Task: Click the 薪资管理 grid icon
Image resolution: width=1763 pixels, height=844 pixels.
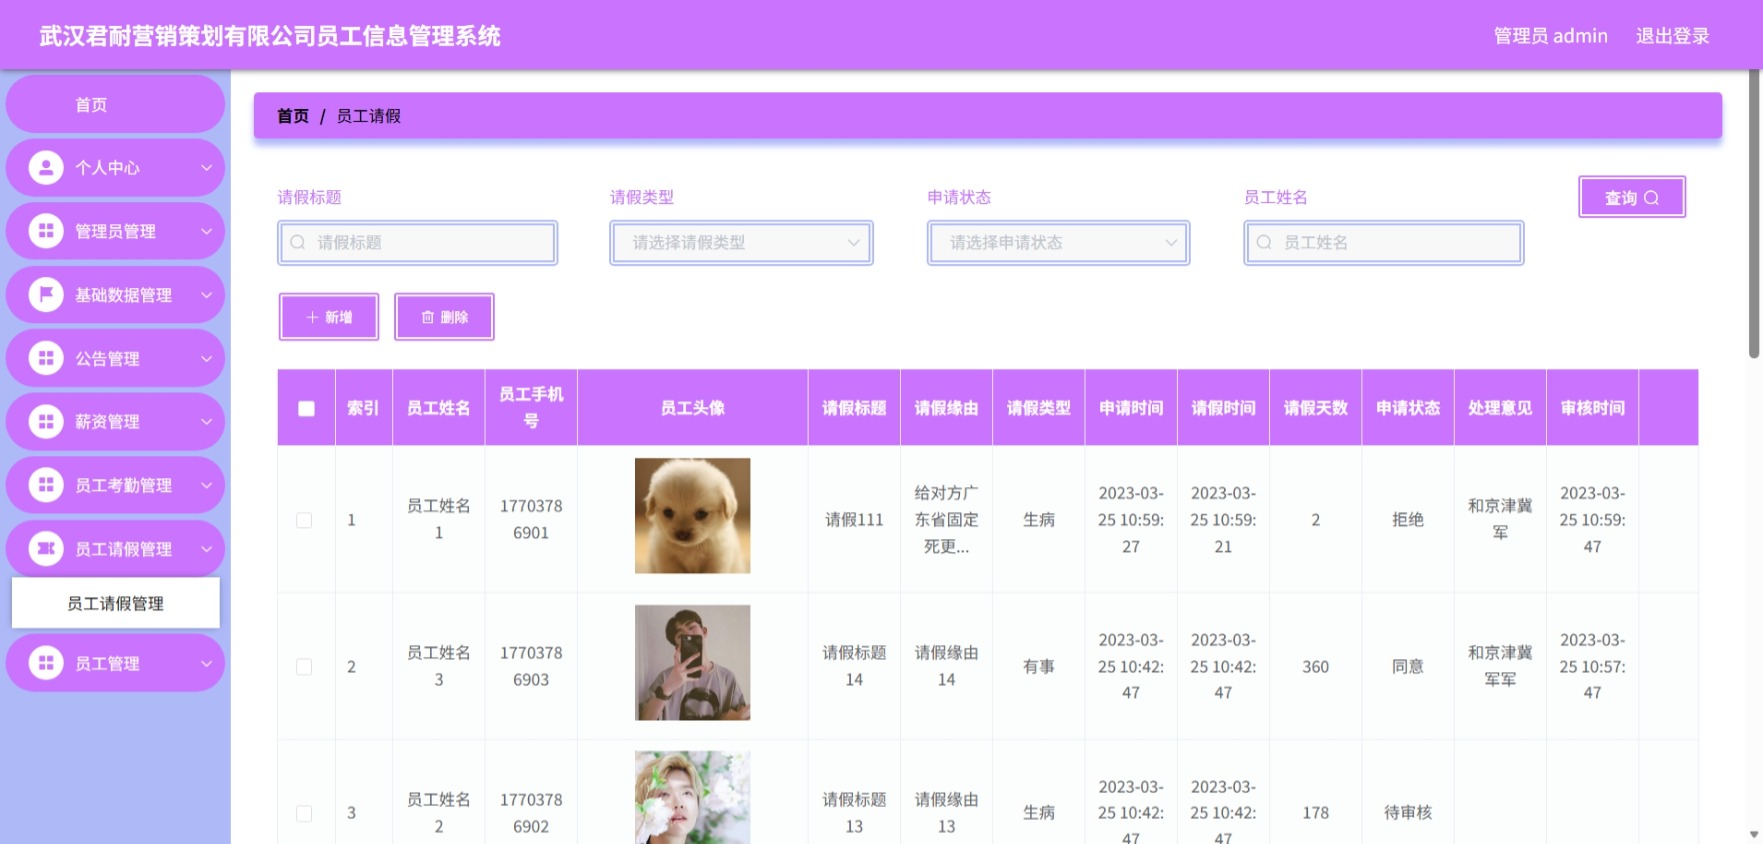Action: click(46, 422)
